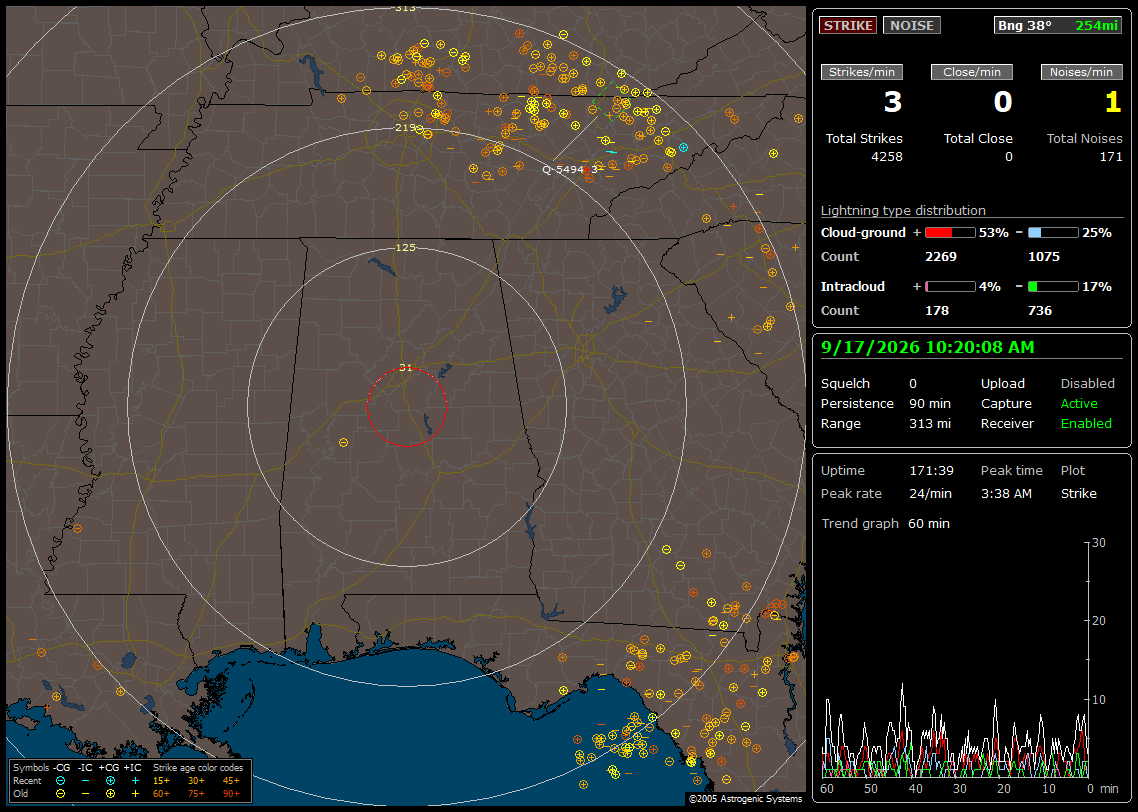Screen dimensions: 1138x812
Task: Toggle Receiver Enabled status
Action: [x=1086, y=424]
